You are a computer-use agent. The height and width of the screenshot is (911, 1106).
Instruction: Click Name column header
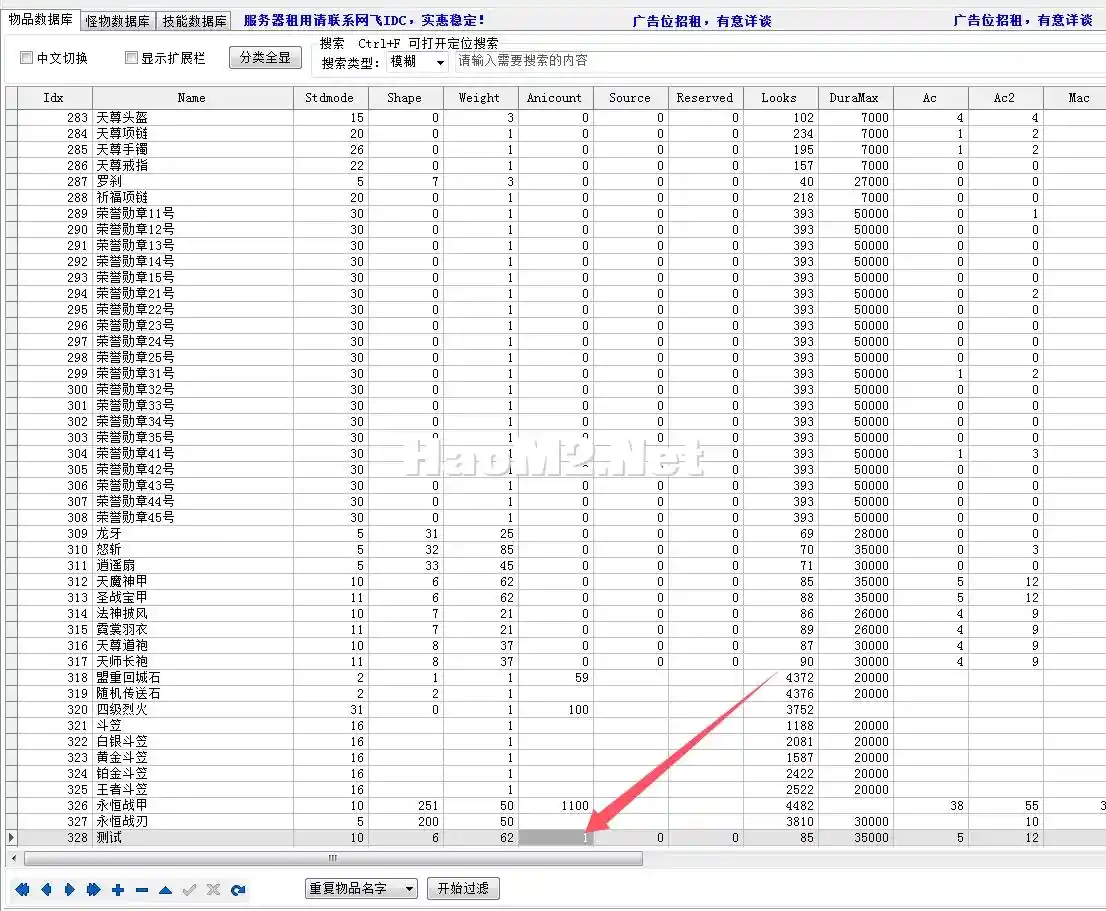click(x=193, y=98)
